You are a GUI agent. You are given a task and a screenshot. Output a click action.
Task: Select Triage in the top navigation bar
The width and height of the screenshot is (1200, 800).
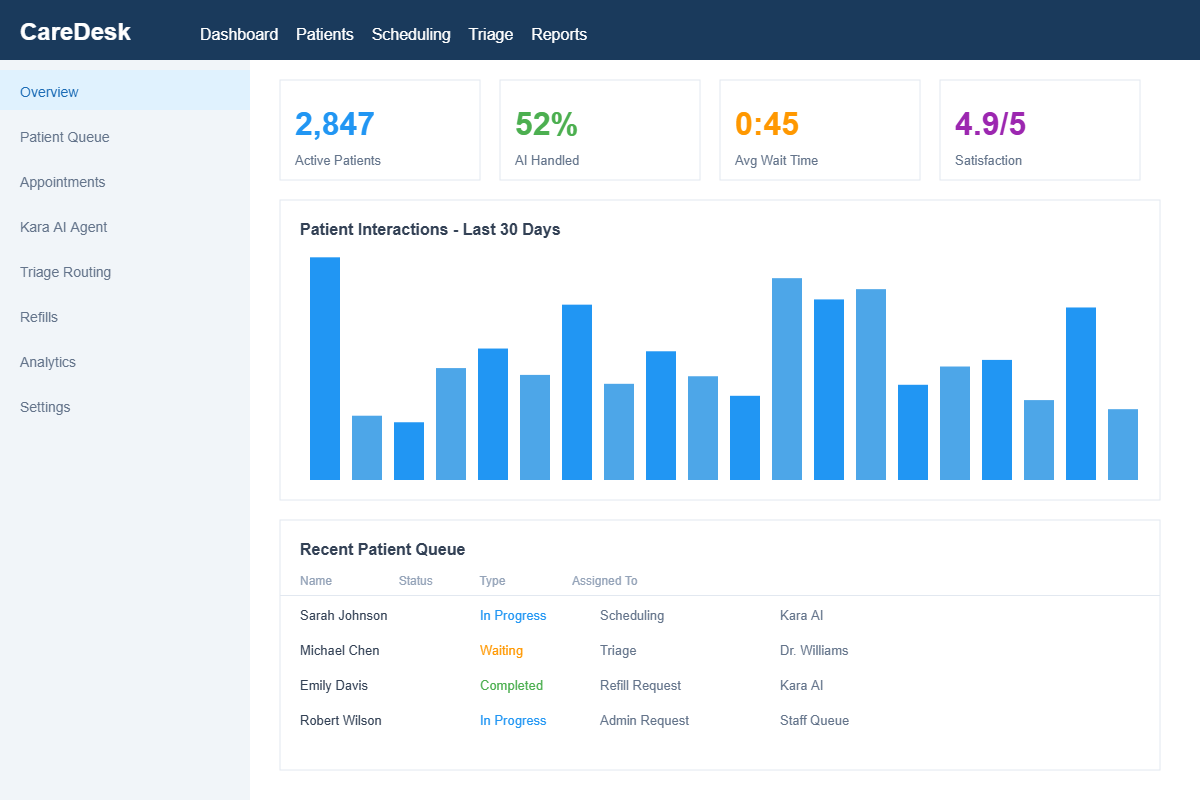pos(491,34)
